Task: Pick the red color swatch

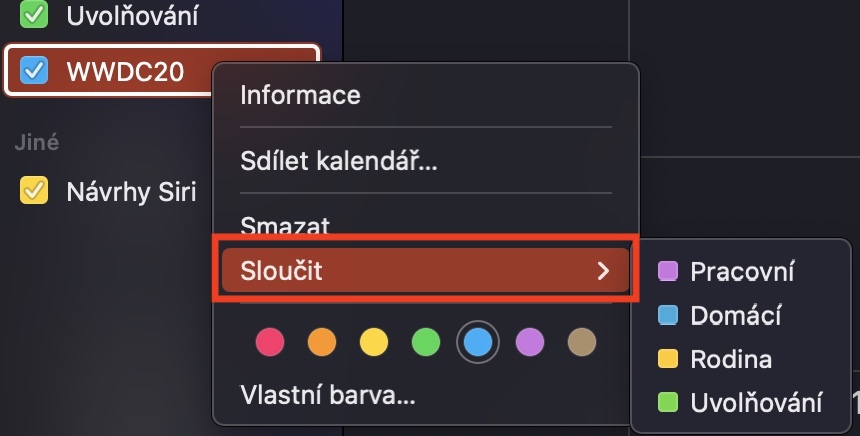Action: [x=270, y=343]
